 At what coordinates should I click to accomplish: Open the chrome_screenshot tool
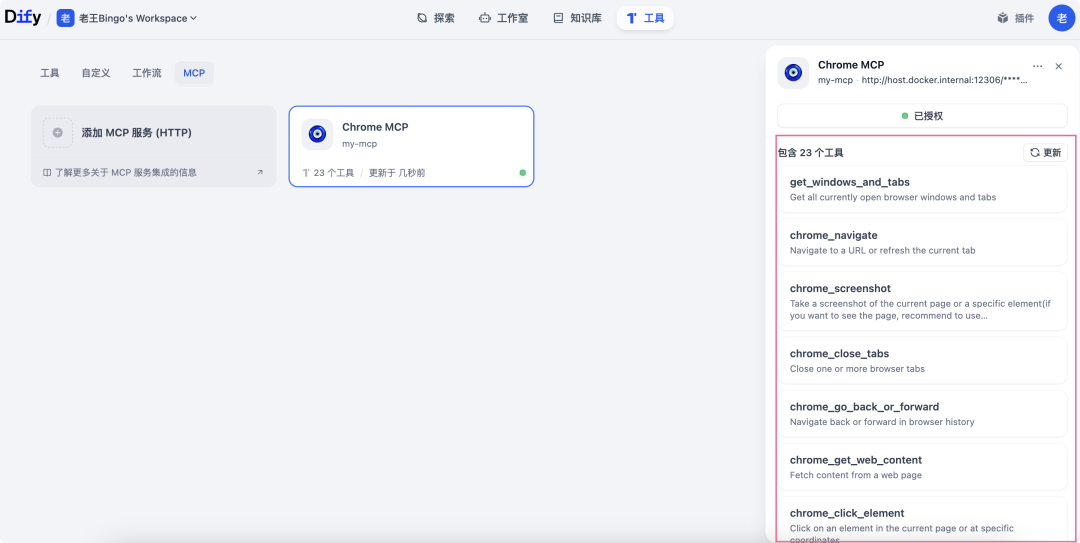click(922, 302)
